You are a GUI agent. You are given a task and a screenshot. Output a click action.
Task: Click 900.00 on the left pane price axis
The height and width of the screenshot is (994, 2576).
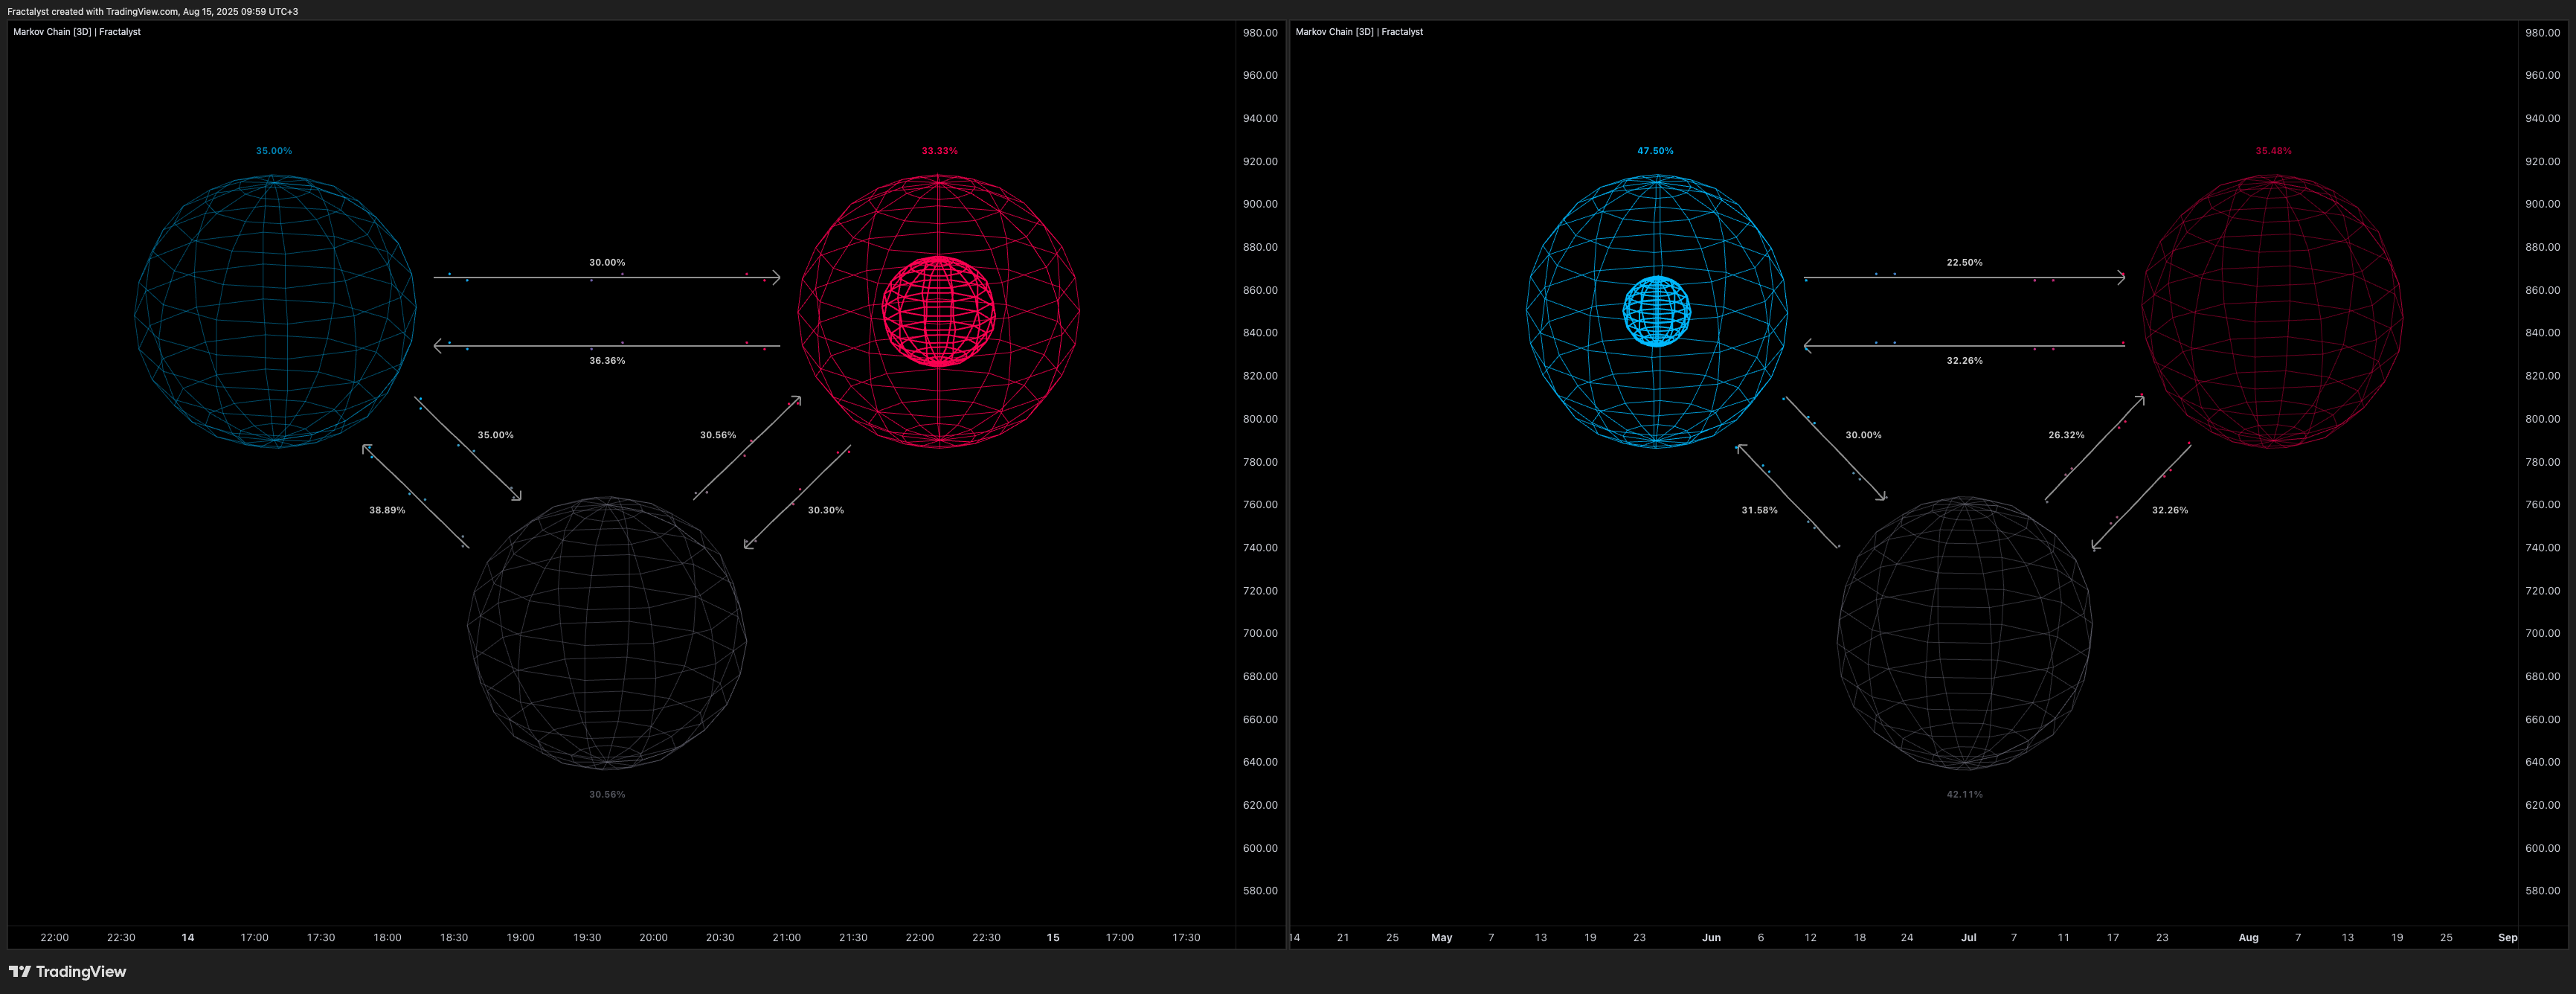[1260, 204]
